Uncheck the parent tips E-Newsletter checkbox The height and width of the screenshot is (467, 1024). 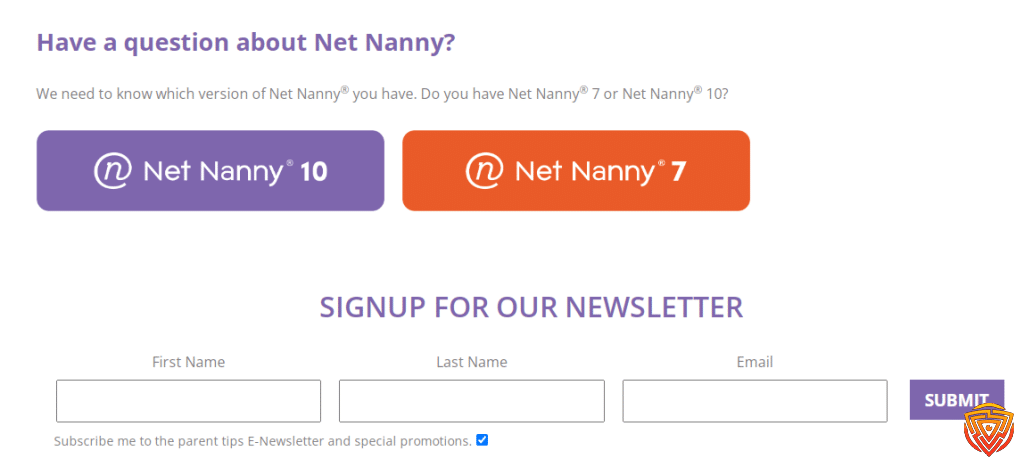(x=482, y=440)
